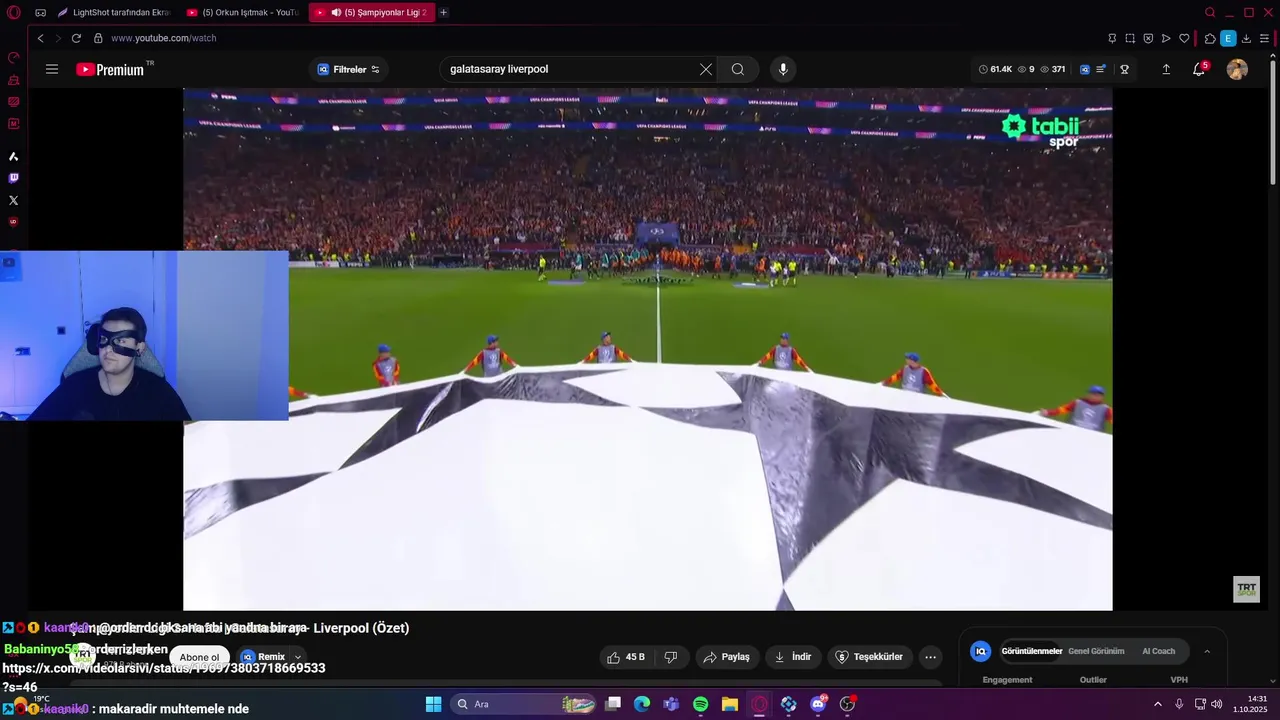This screenshot has height=720, width=1280.
Task: Show hidden system tray icons
Action: (x=1158, y=704)
